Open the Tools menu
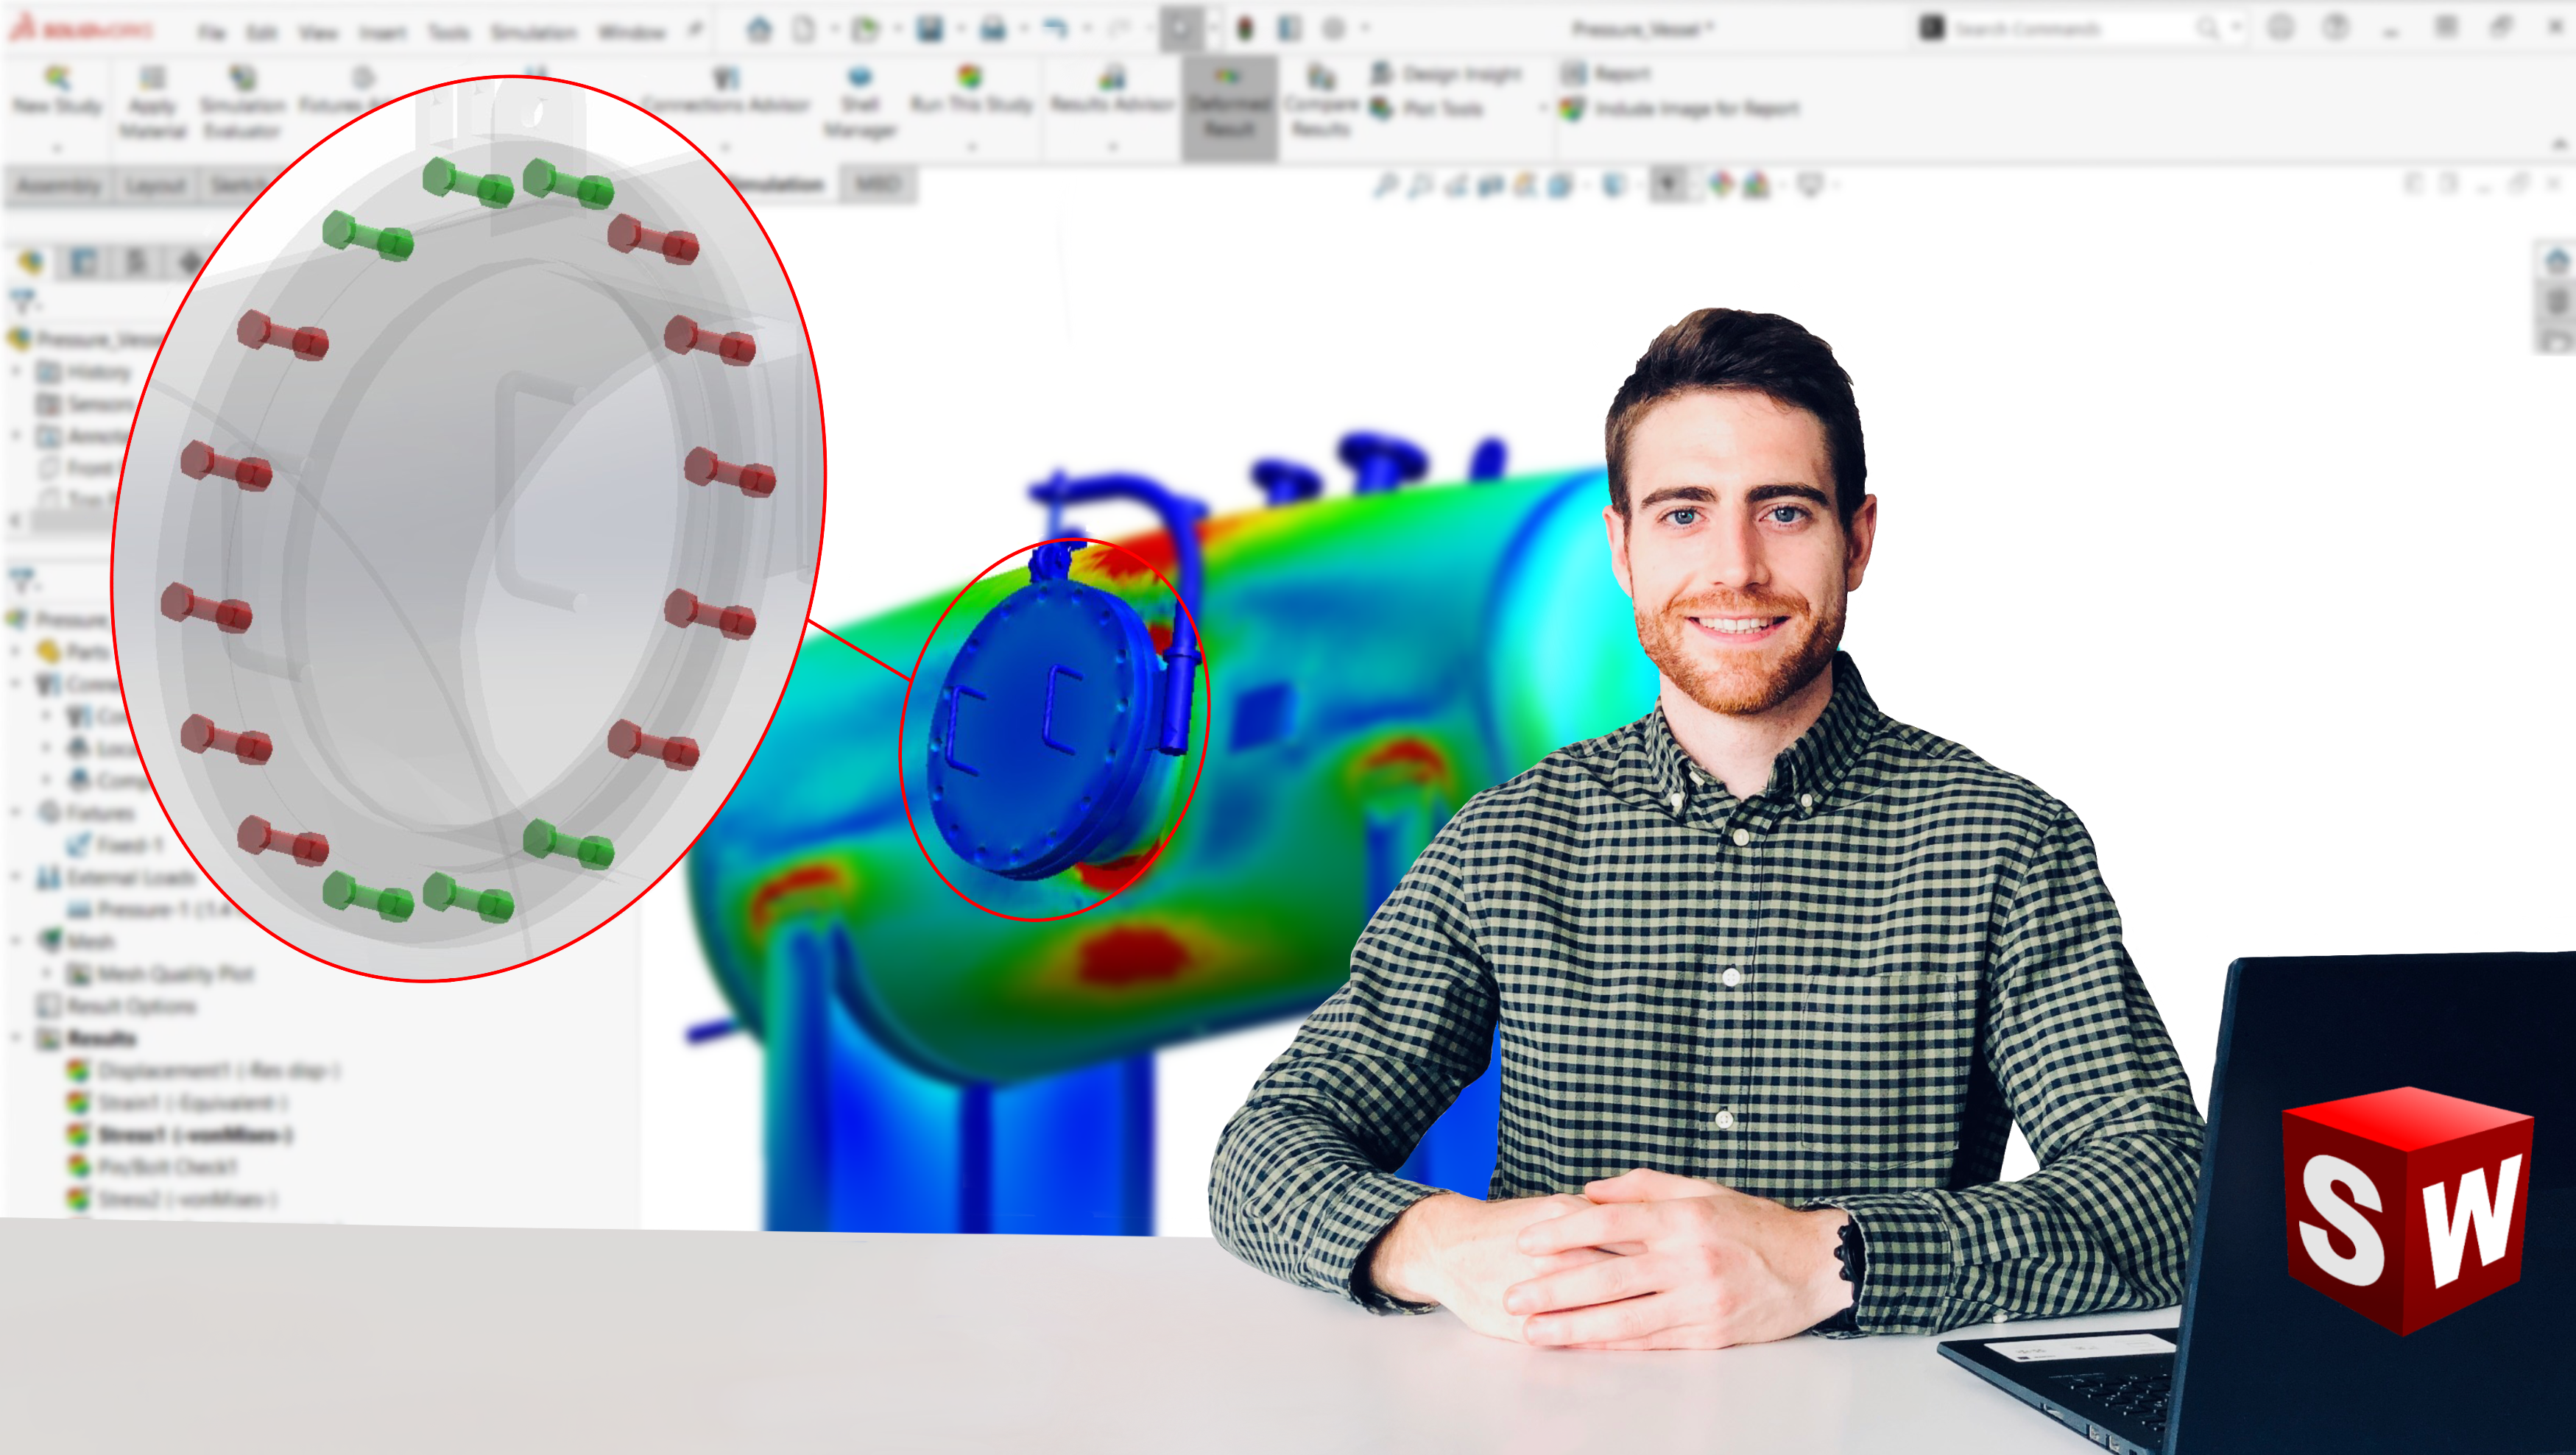The height and width of the screenshot is (1455, 2576). pos(449,33)
